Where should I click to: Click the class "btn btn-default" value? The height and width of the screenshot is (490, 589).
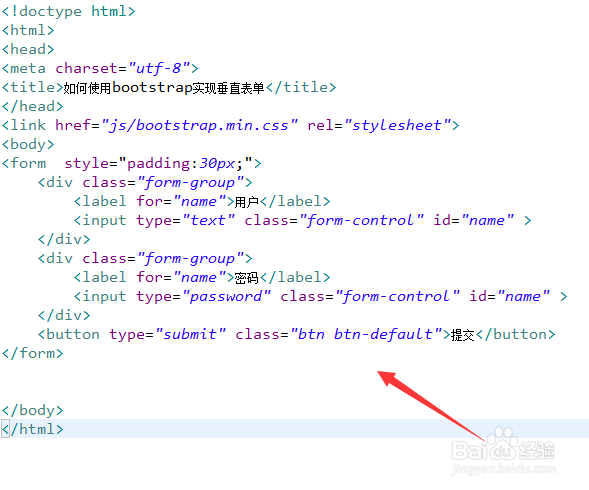366,334
